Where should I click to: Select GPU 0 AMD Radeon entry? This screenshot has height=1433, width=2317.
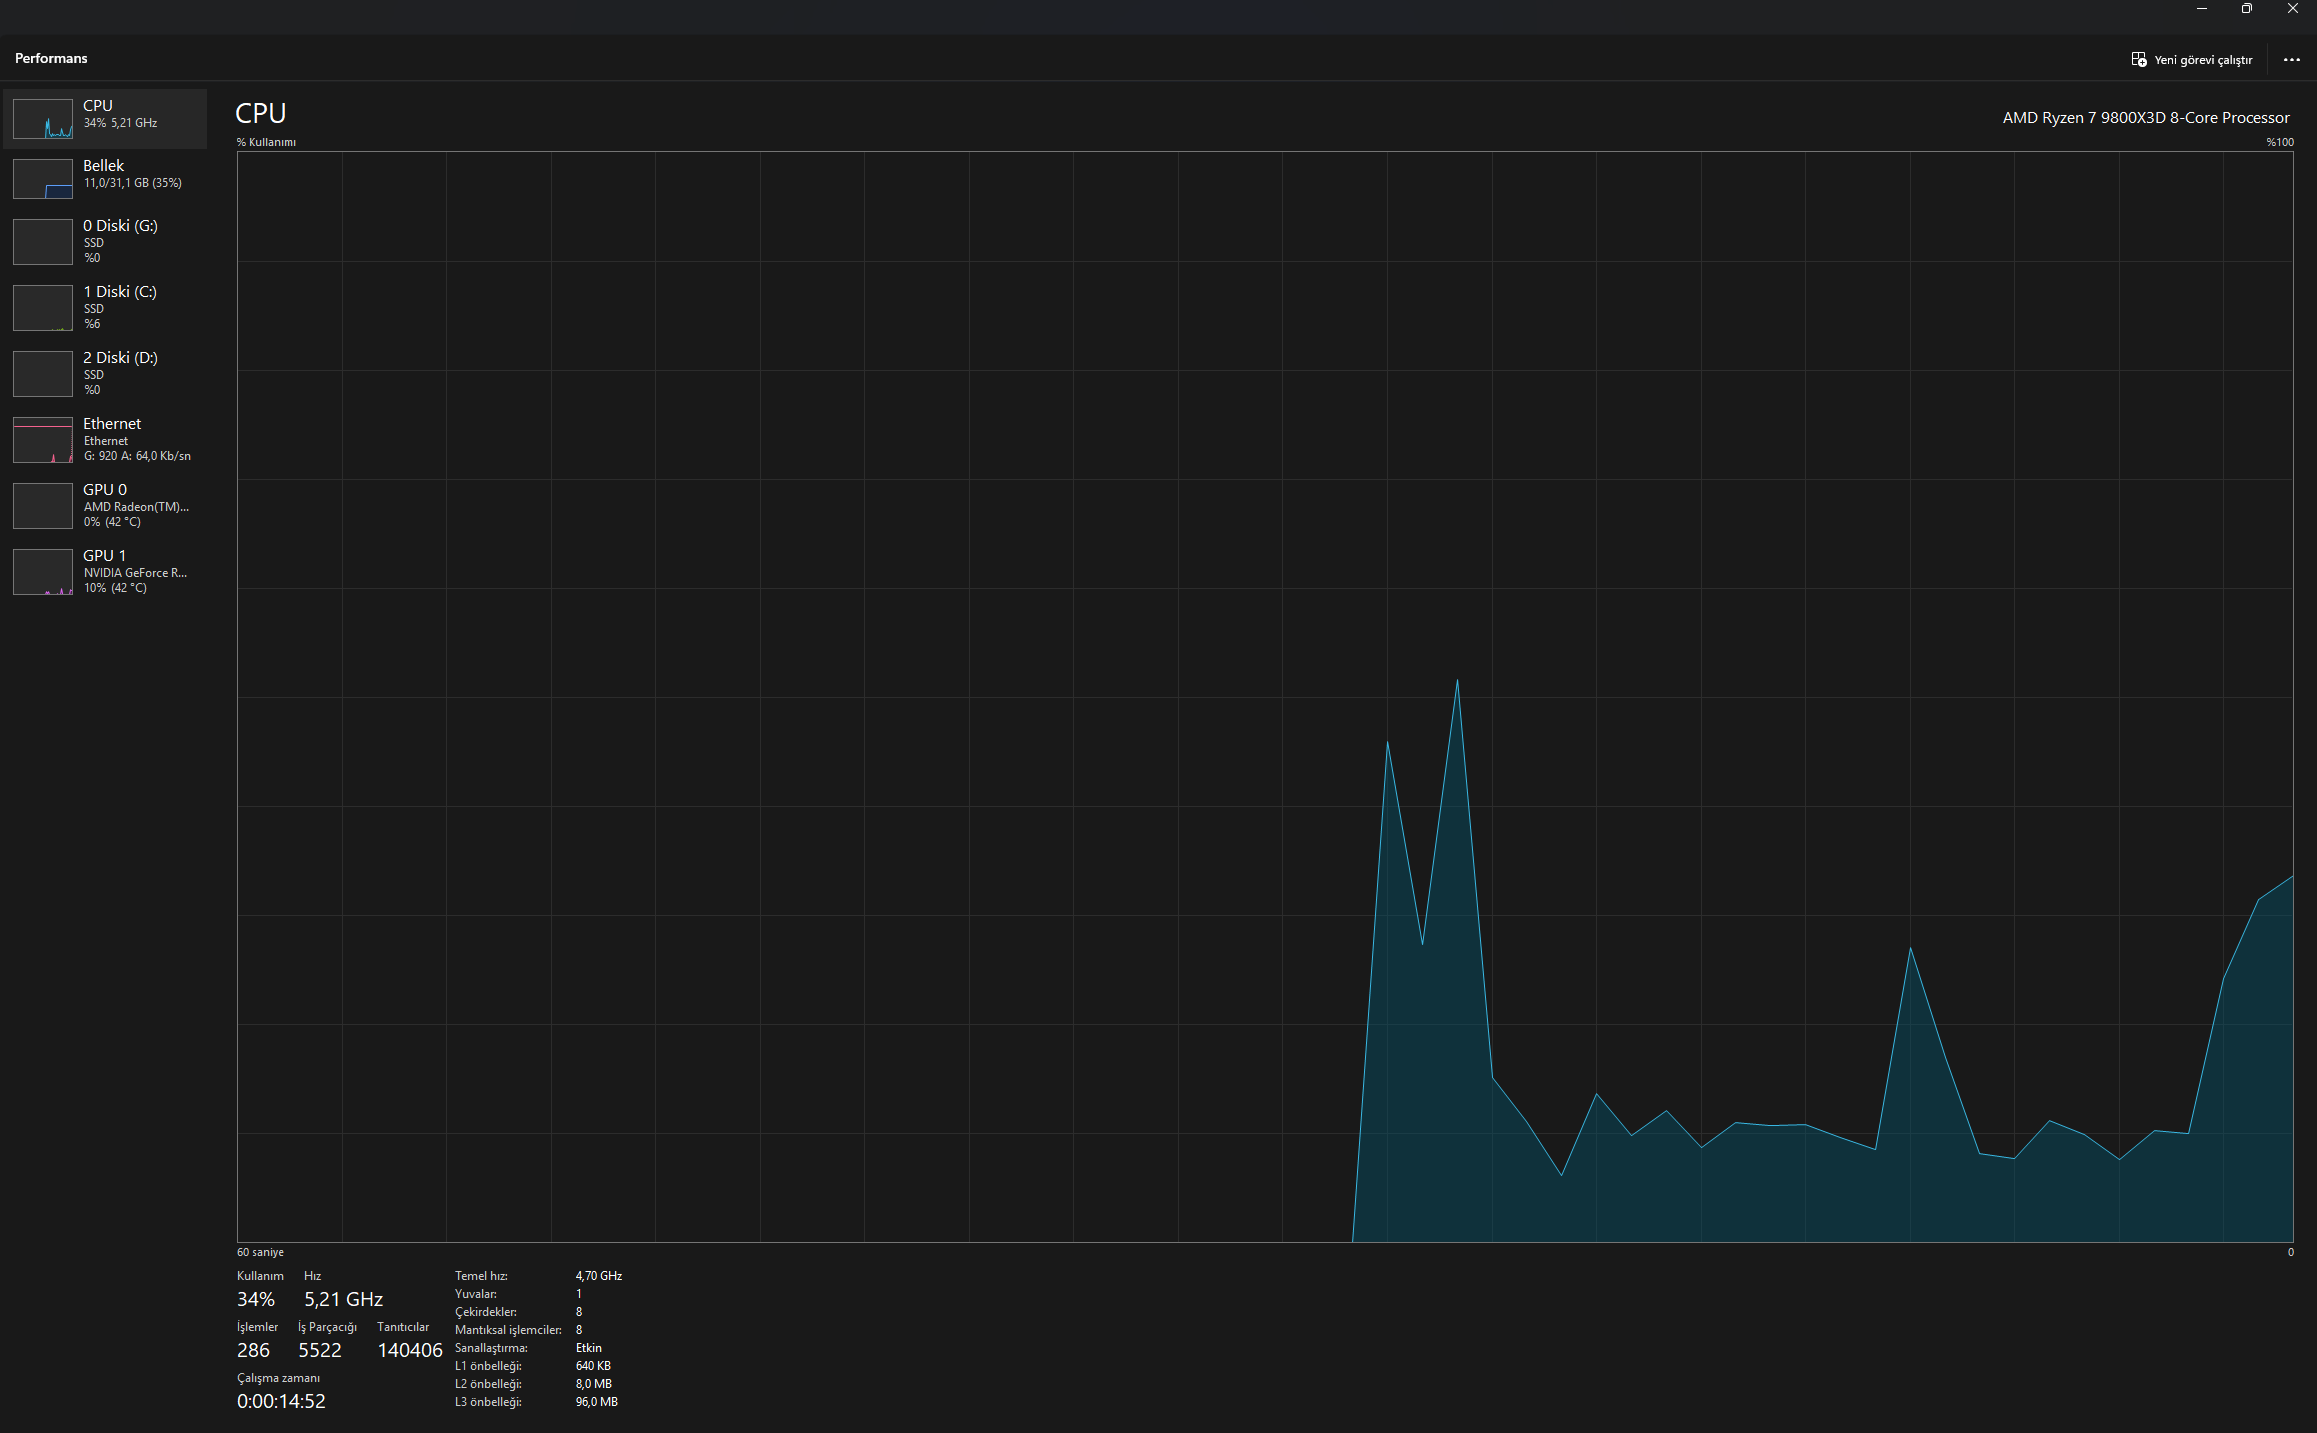[105, 505]
